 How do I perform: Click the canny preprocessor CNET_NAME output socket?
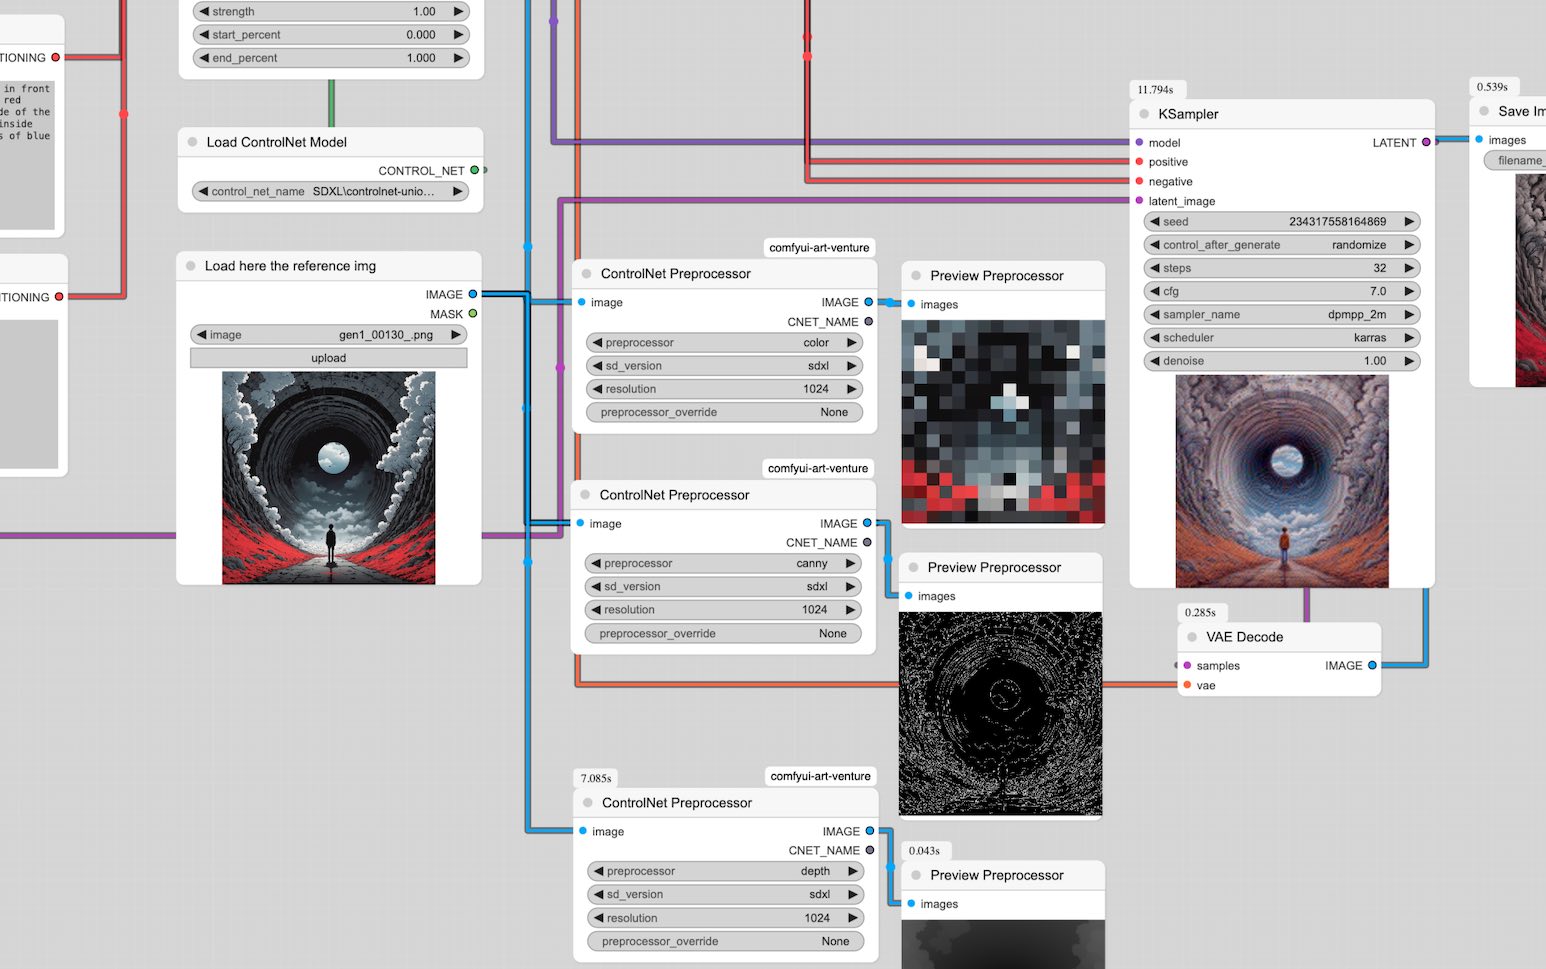(x=867, y=543)
